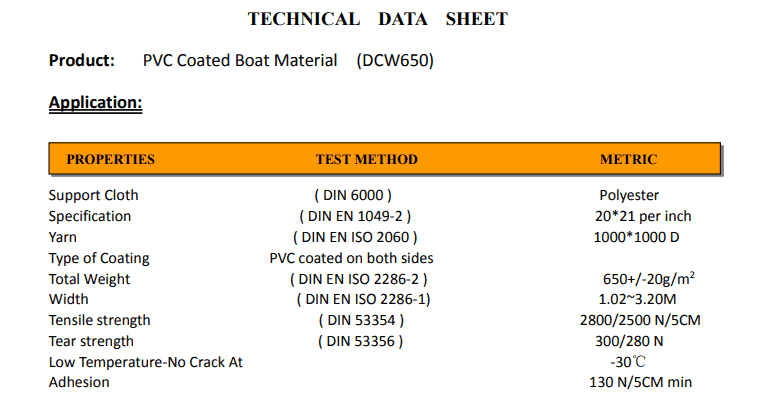Image resolution: width=759 pixels, height=404 pixels.
Task: Click the PROPERTIES column header
Action: [111, 159]
